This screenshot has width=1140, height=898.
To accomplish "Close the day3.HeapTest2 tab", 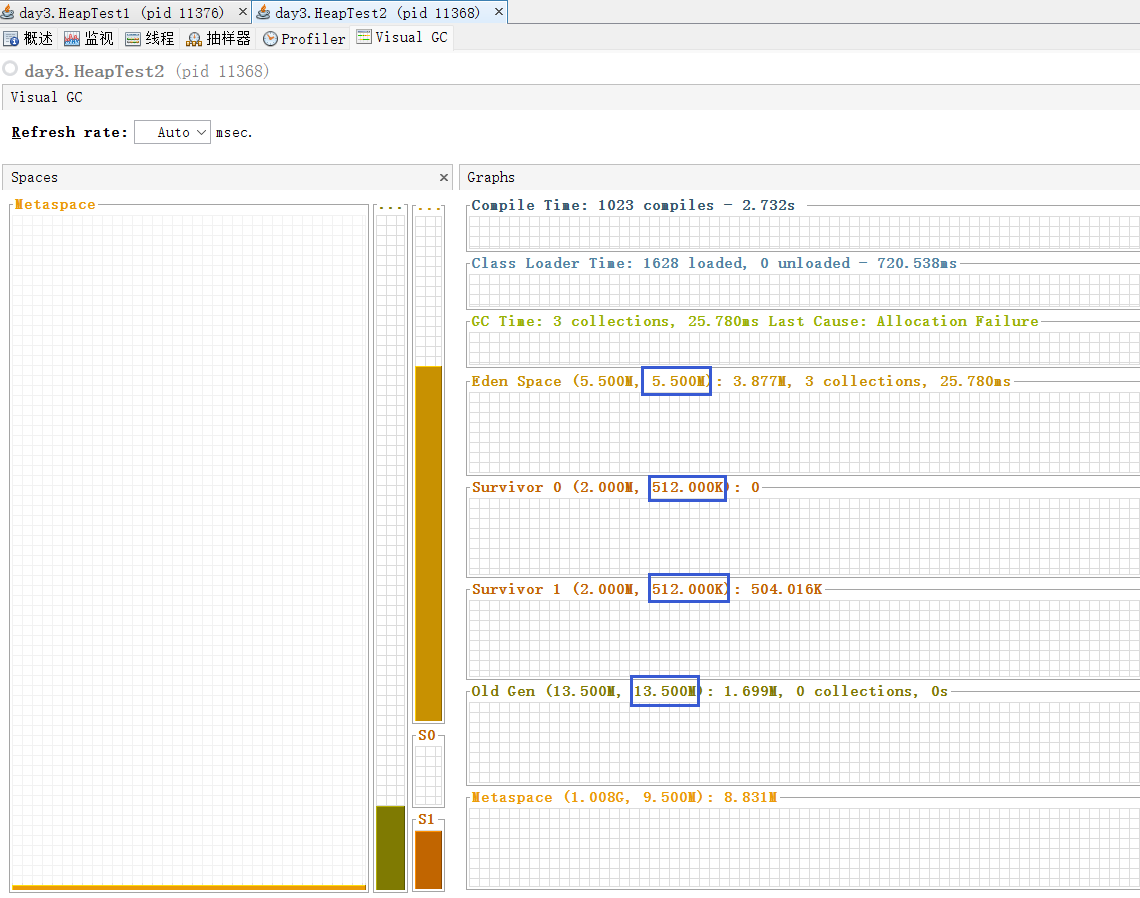I will (499, 12).
